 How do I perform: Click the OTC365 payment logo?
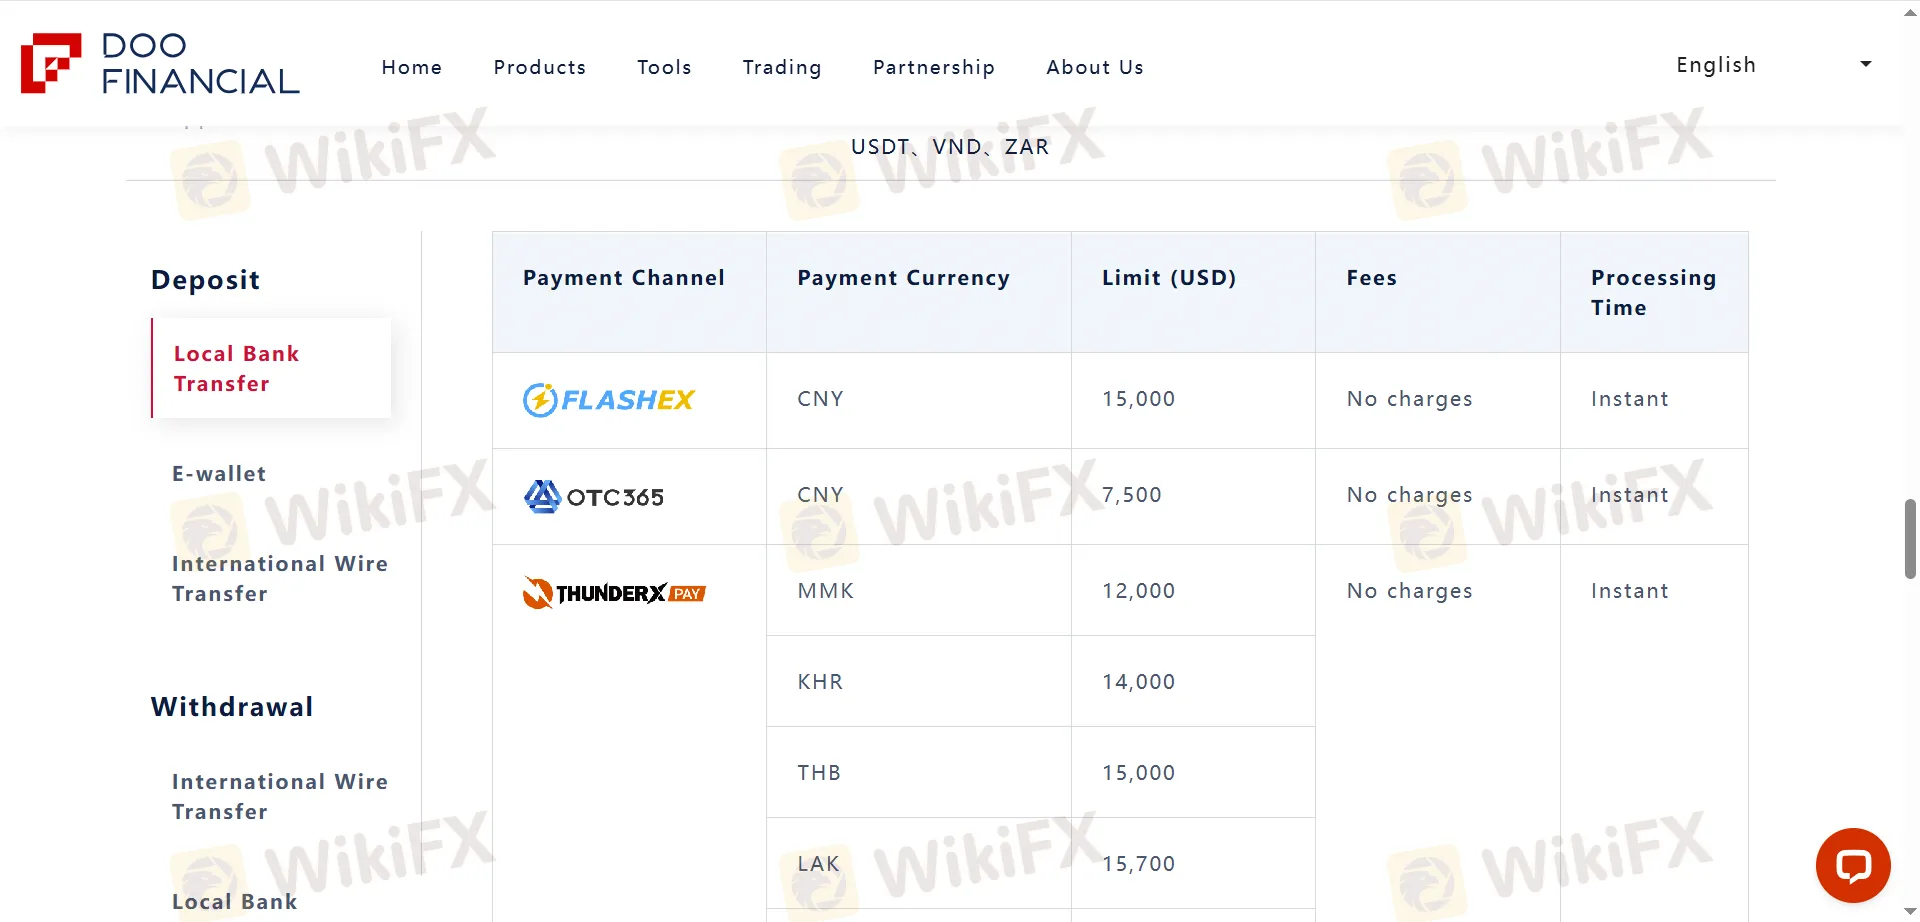click(x=594, y=497)
